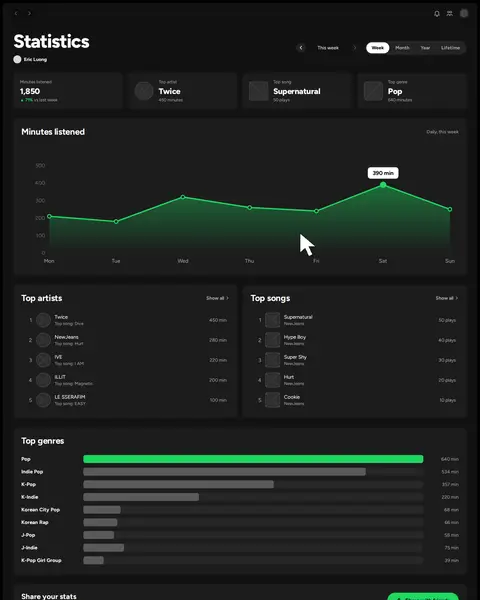The height and width of the screenshot is (600, 480).
Task: Switch to the Lifetime range tab
Action: [x=450, y=48]
